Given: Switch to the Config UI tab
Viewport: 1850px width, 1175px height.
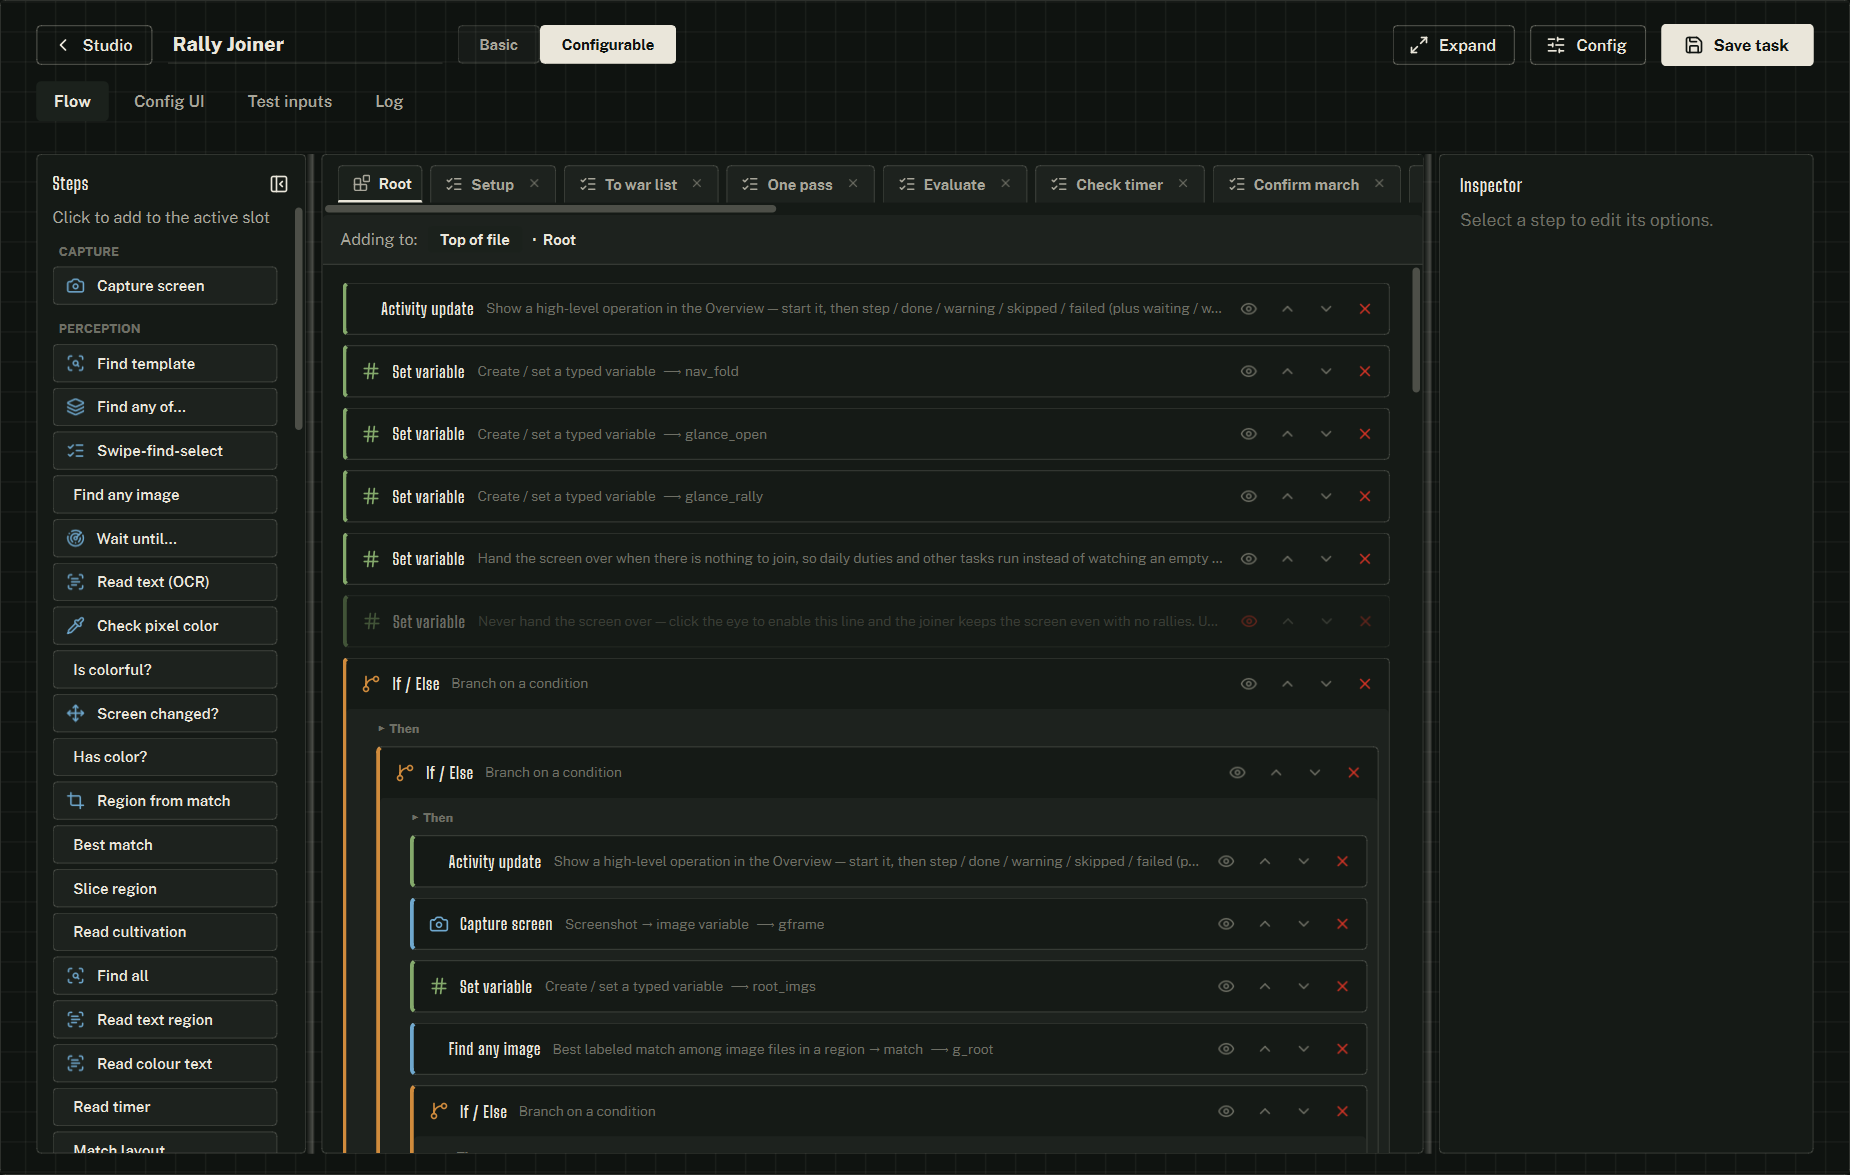Looking at the screenshot, I should point(169,102).
